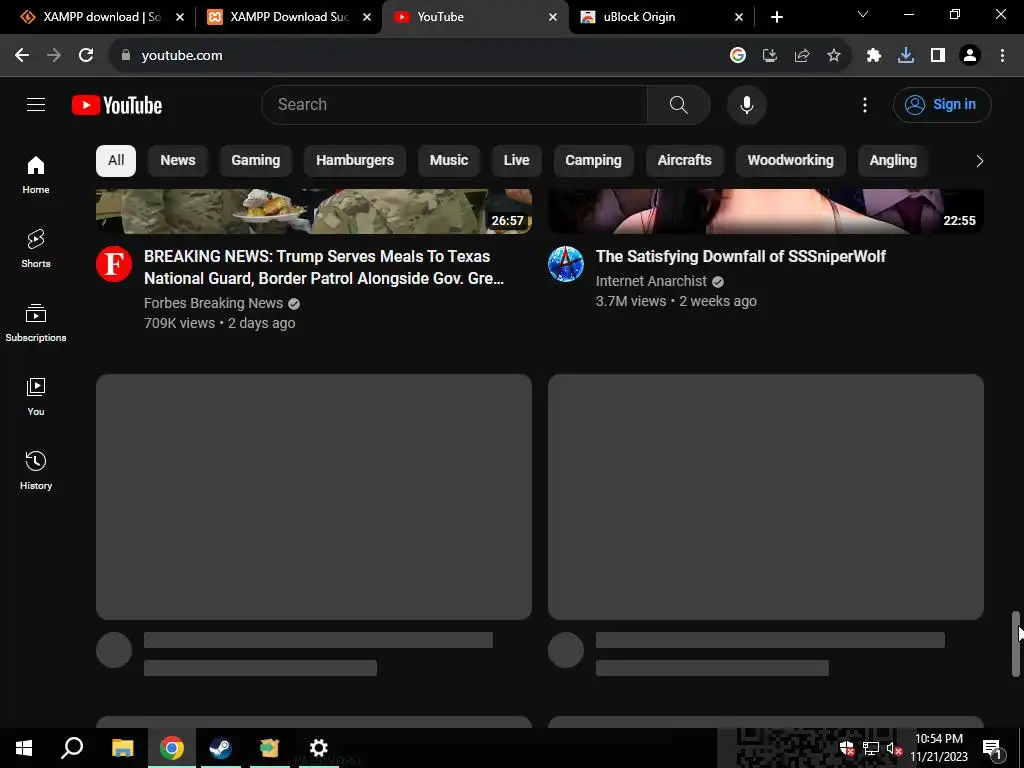Screen dimensions: 1024x768
Task: Show more category chips with right arrow
Action: 979,161
